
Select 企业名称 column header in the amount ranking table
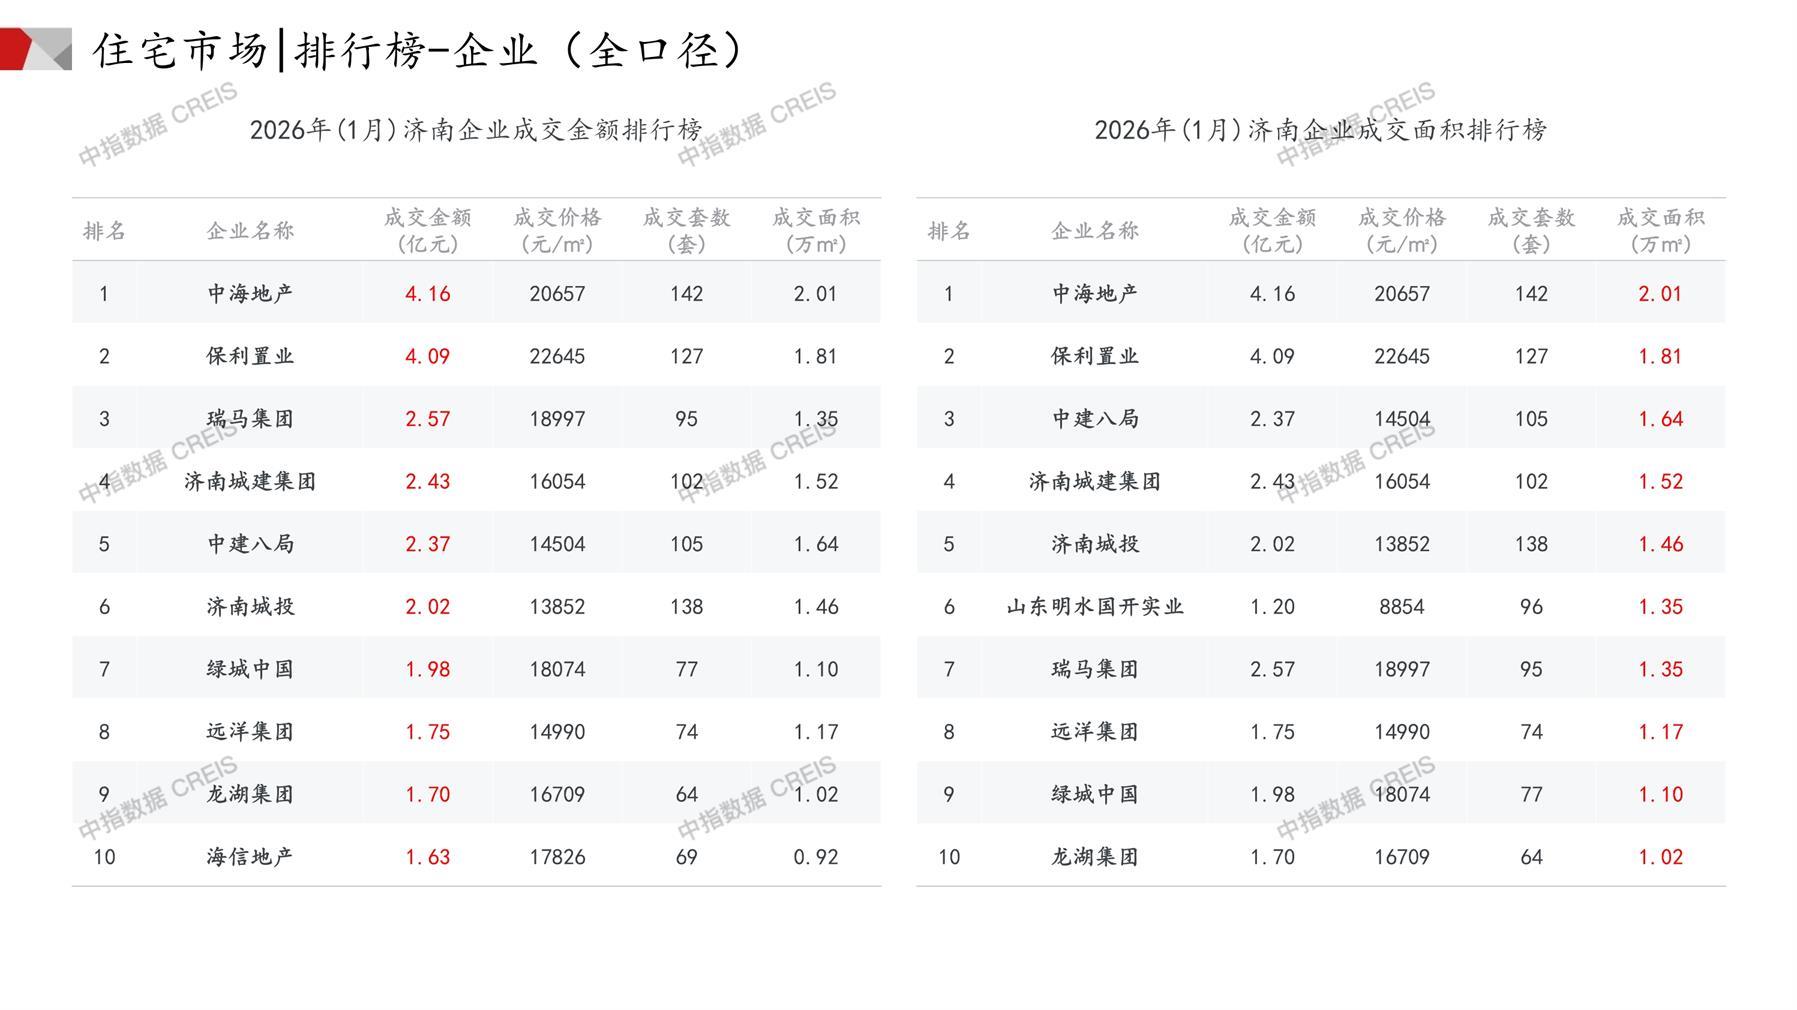tap(250, 231)
